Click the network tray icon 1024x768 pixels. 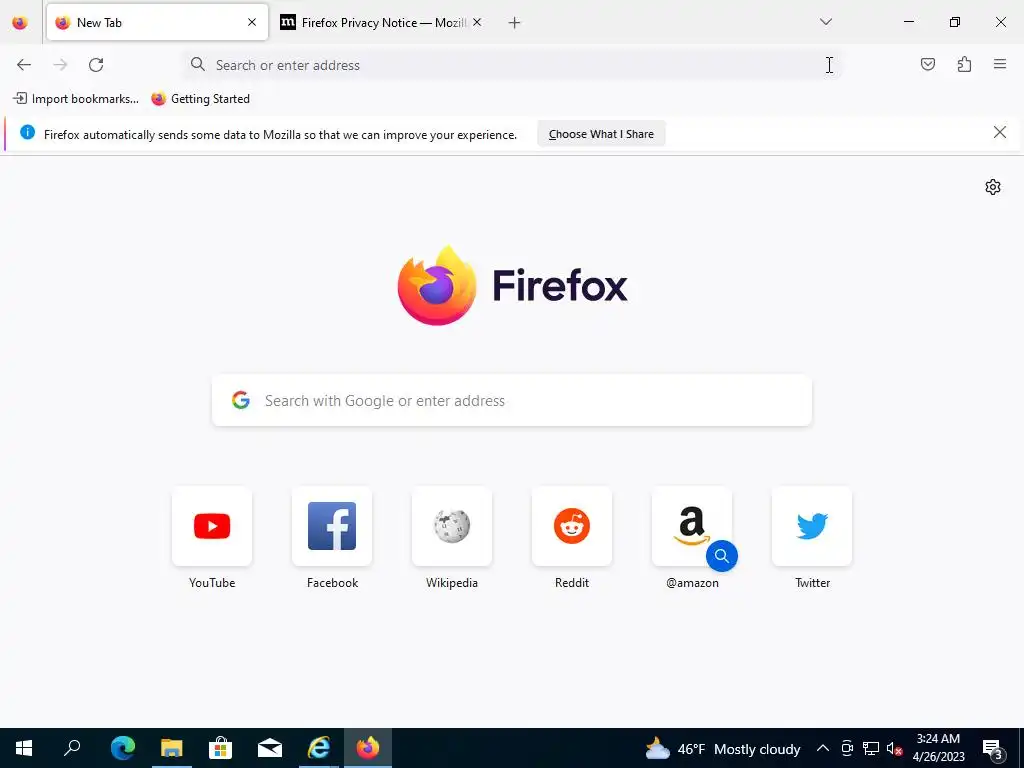871,748
